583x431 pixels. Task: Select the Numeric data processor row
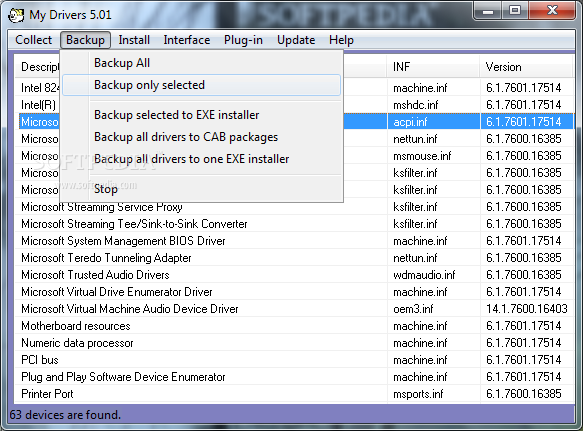click(x=294, y=343)
